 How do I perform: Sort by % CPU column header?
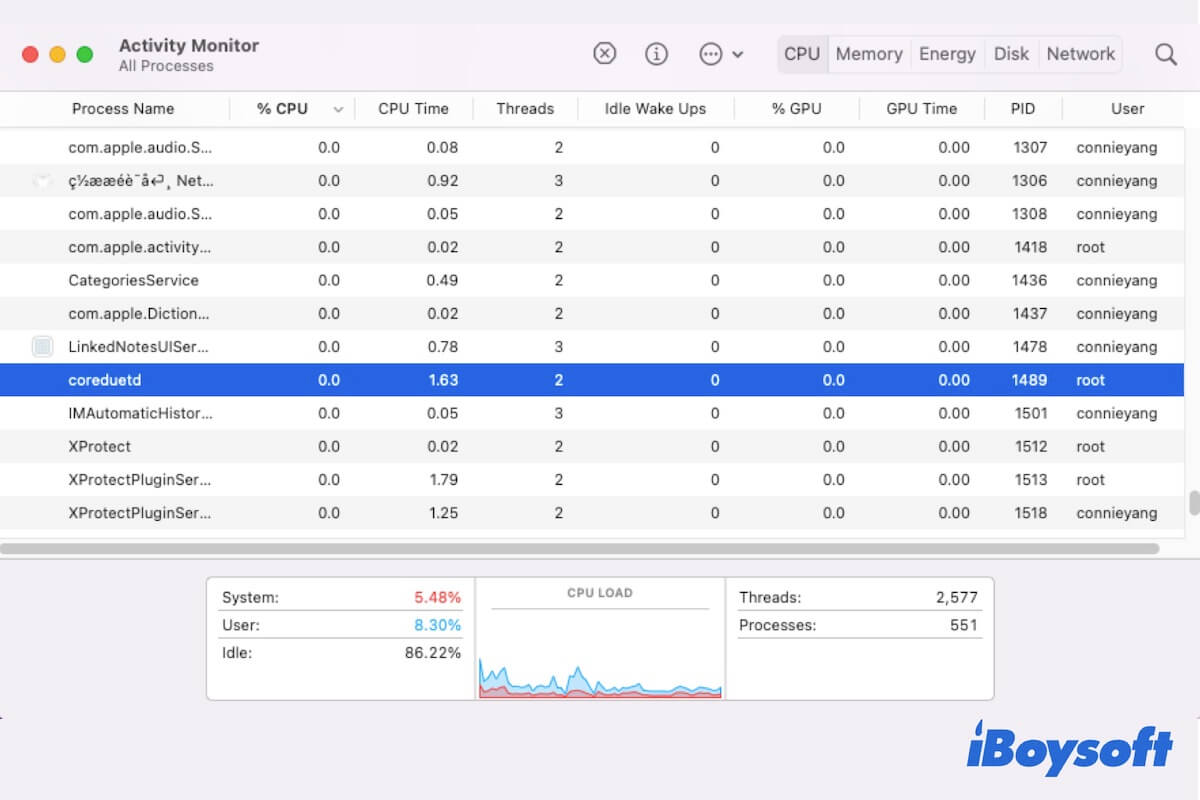coord(282,108)
